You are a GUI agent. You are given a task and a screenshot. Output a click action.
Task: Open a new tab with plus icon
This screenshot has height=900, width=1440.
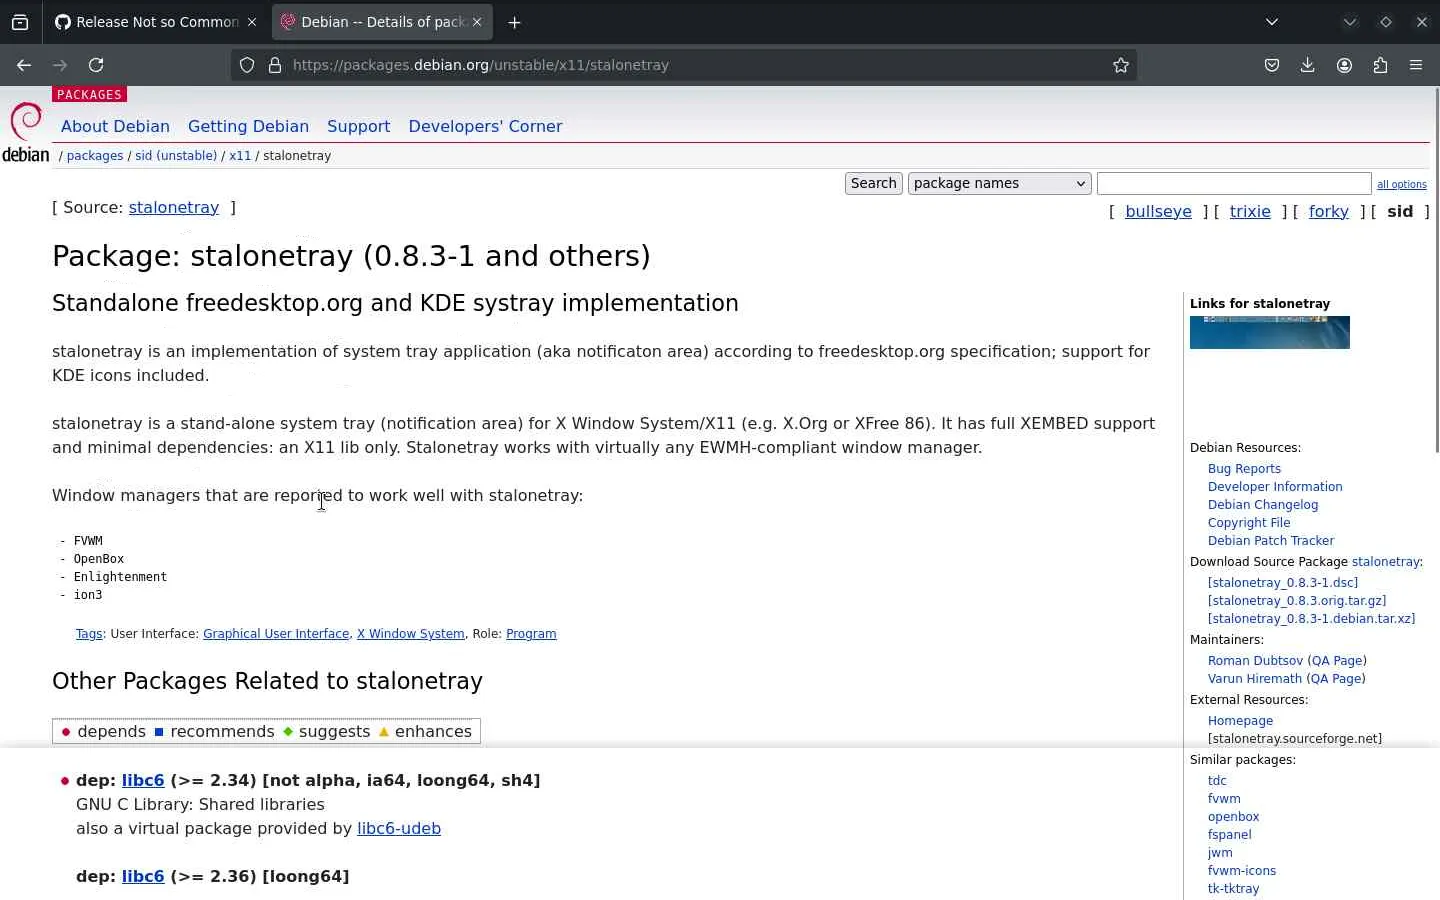tap(514, 22)
